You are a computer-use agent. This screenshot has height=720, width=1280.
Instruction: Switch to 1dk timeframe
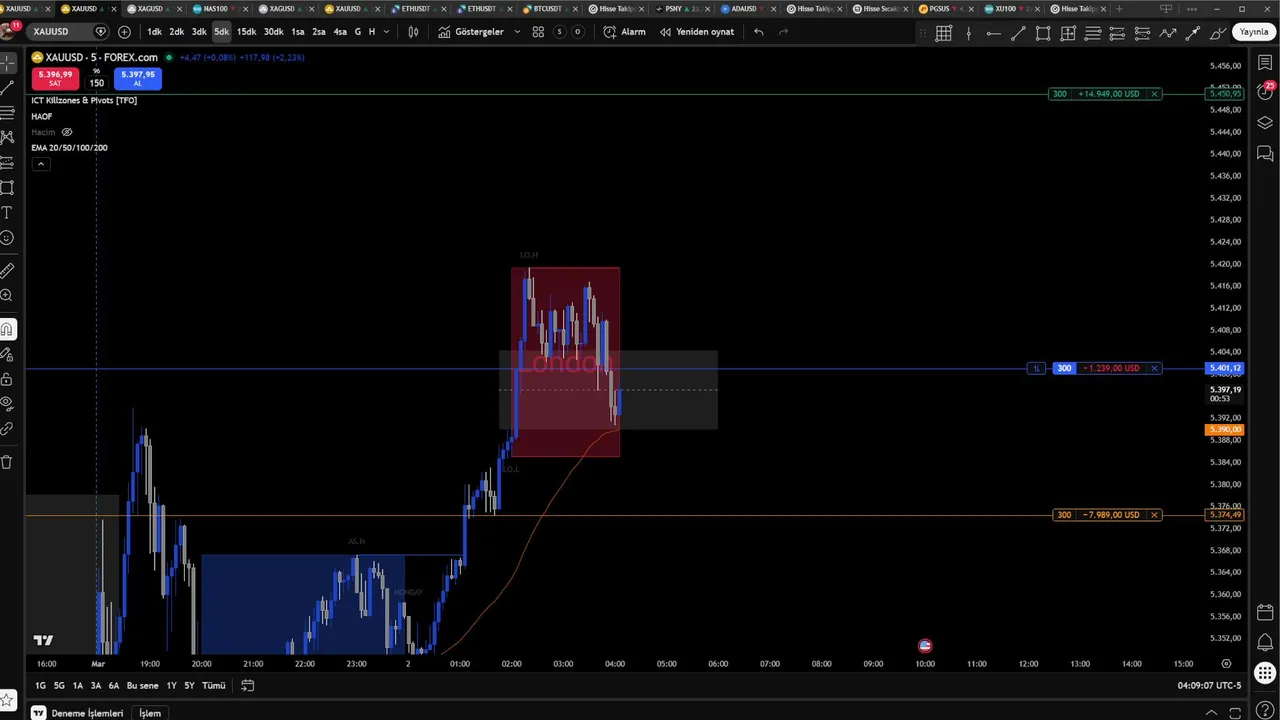tap(154, 32)
